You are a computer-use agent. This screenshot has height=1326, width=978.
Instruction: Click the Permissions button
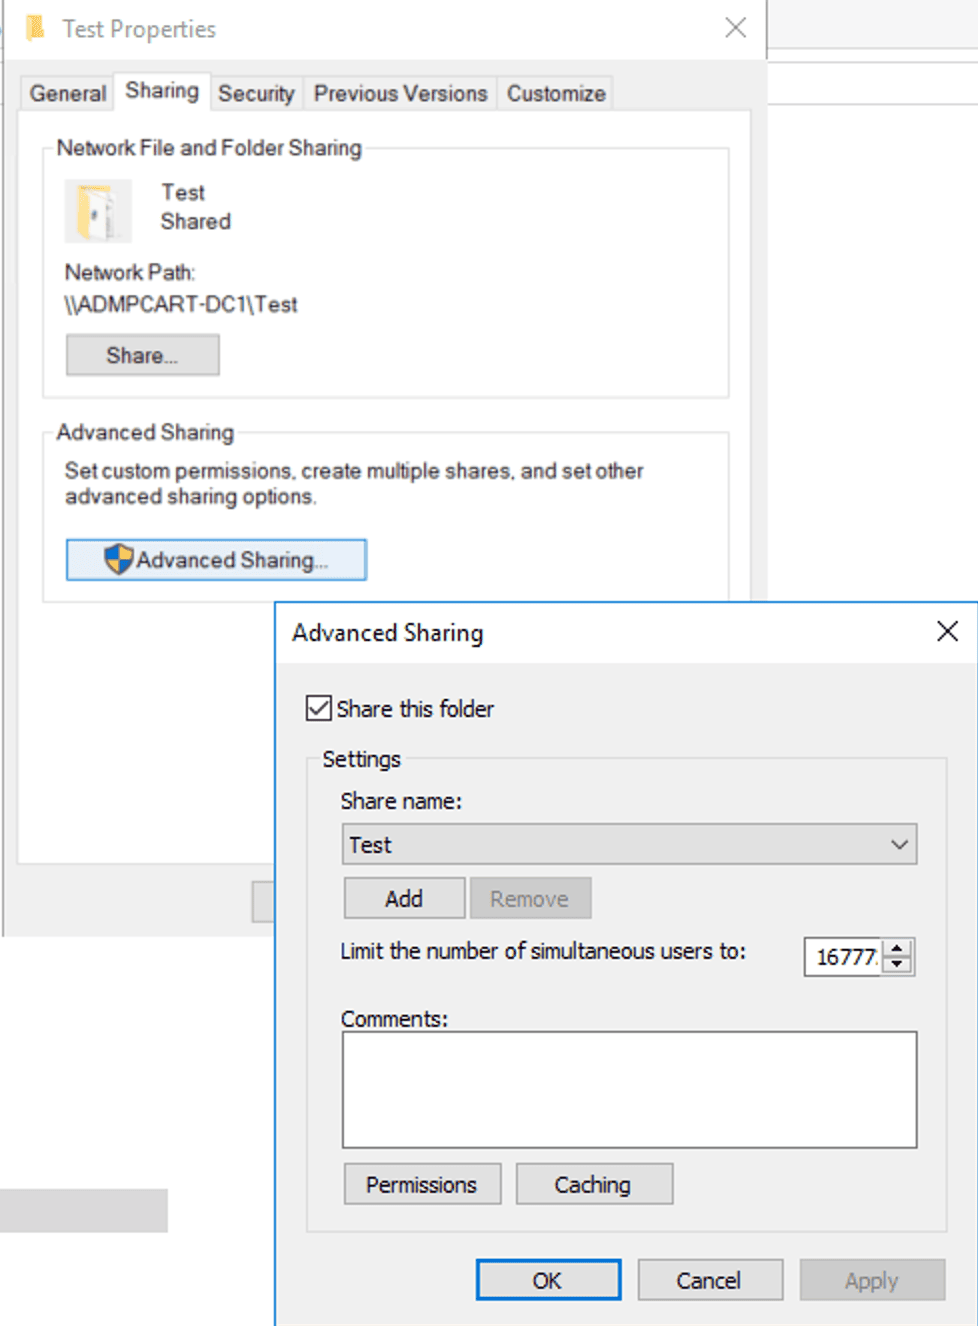(421, 1184)
